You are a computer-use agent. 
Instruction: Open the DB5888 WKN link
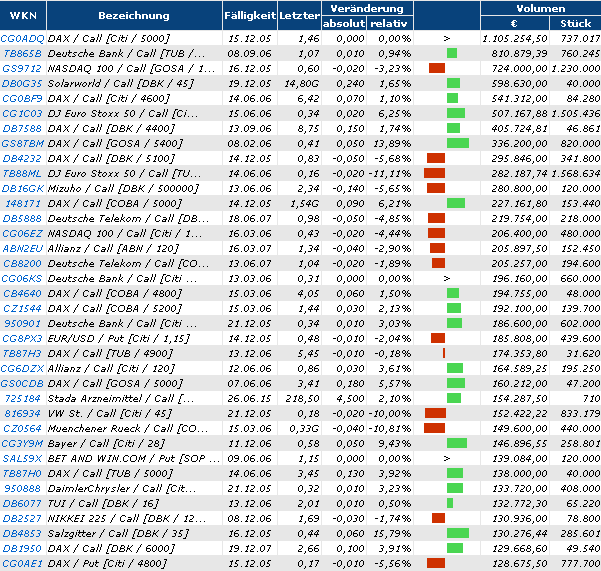point(22,218)
